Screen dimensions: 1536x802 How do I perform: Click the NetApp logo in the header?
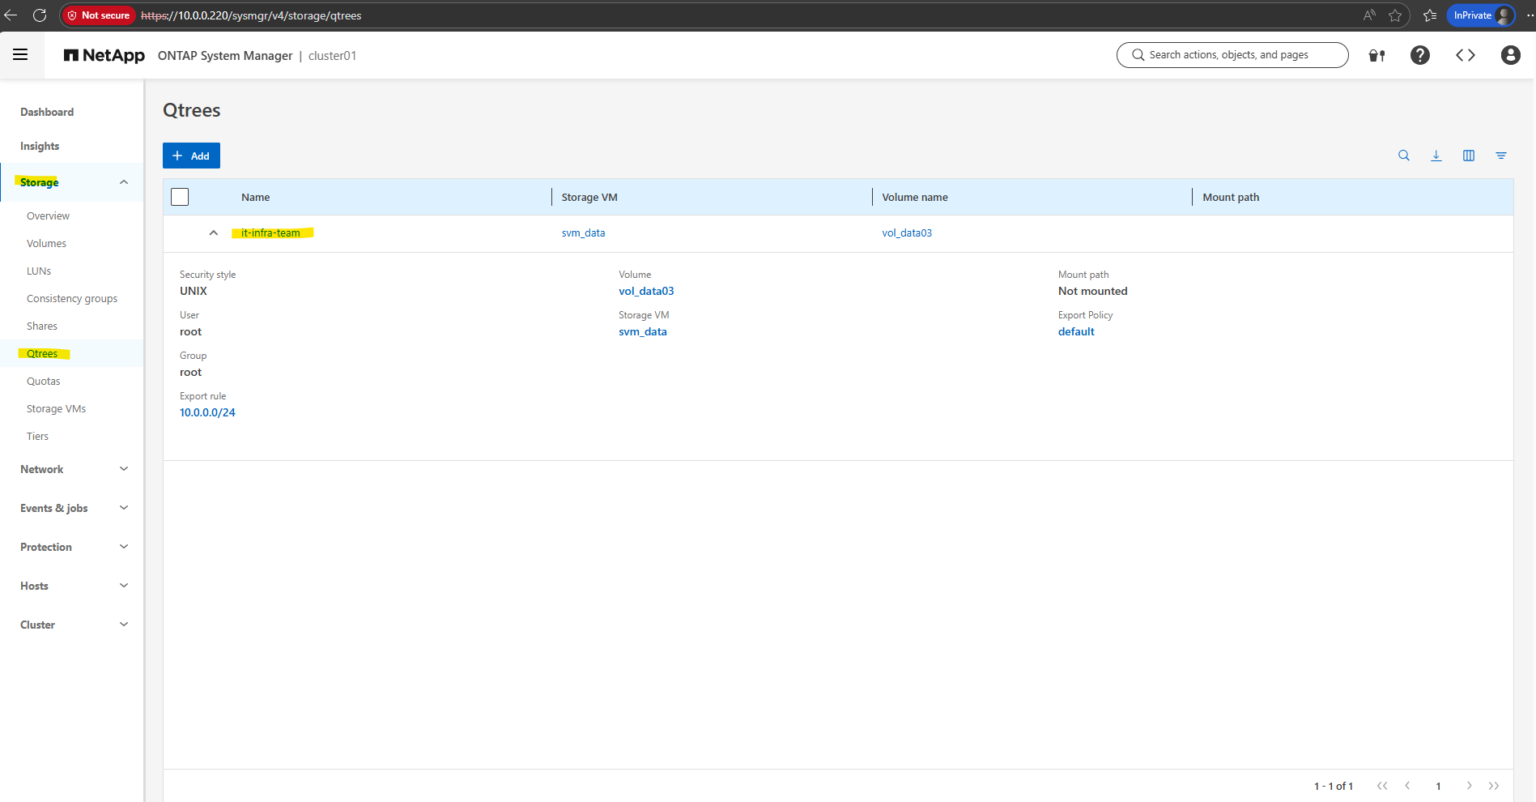pyautogui.click(x=103, y=55)
